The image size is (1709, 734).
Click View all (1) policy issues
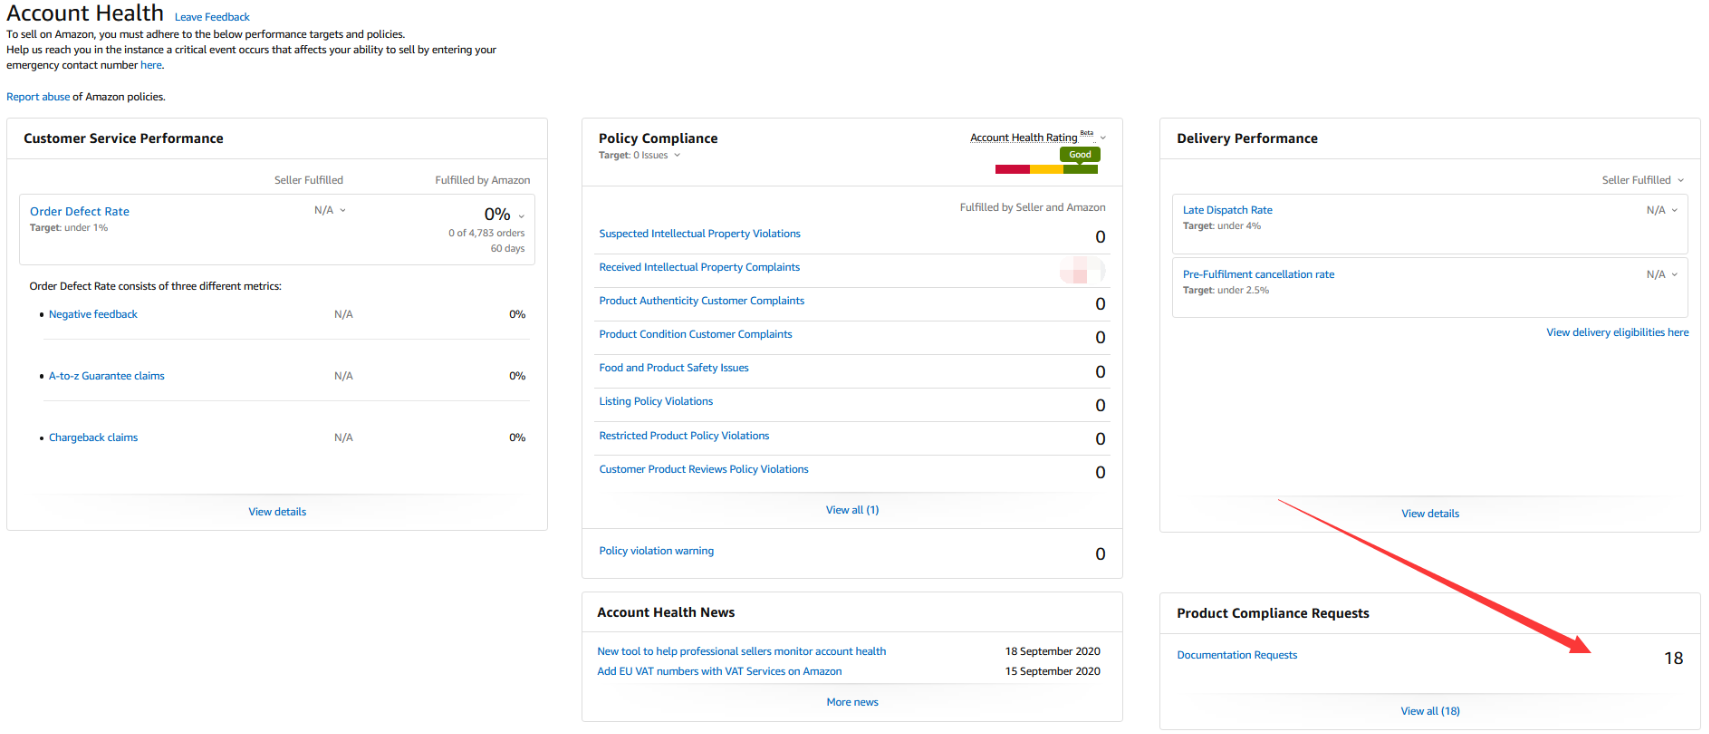click(x=852, y=510)
